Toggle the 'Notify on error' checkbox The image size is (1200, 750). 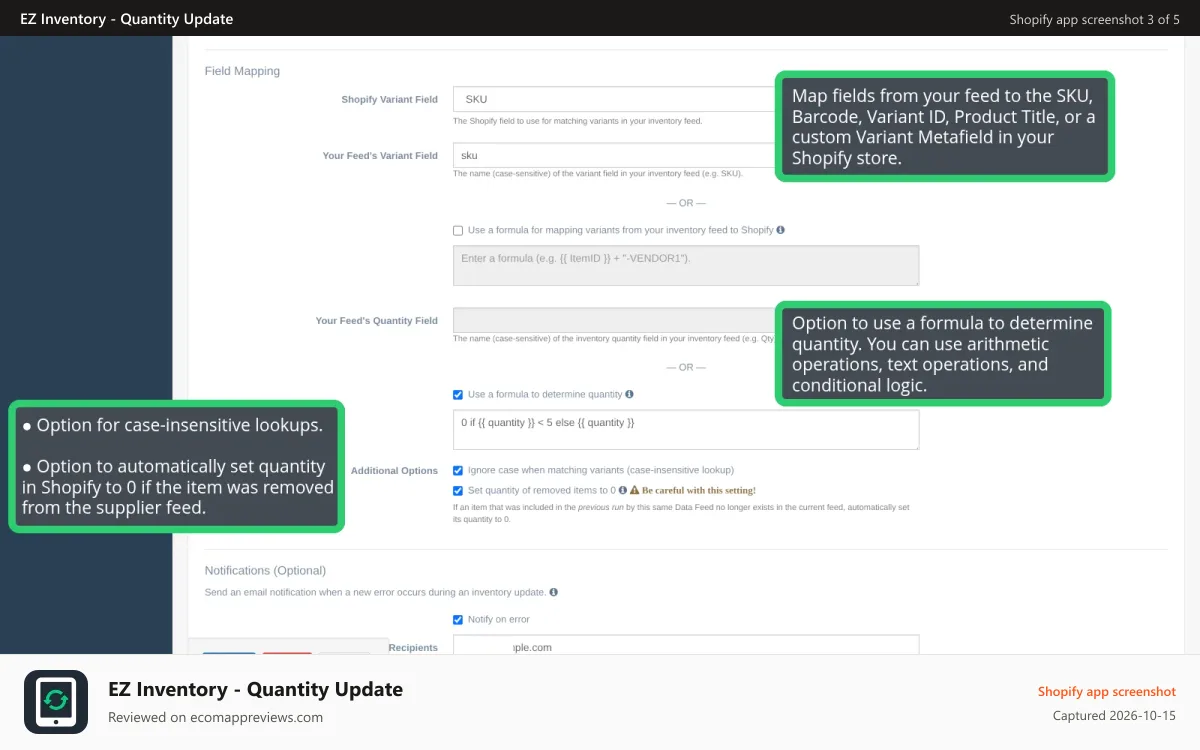pos(458,619)
